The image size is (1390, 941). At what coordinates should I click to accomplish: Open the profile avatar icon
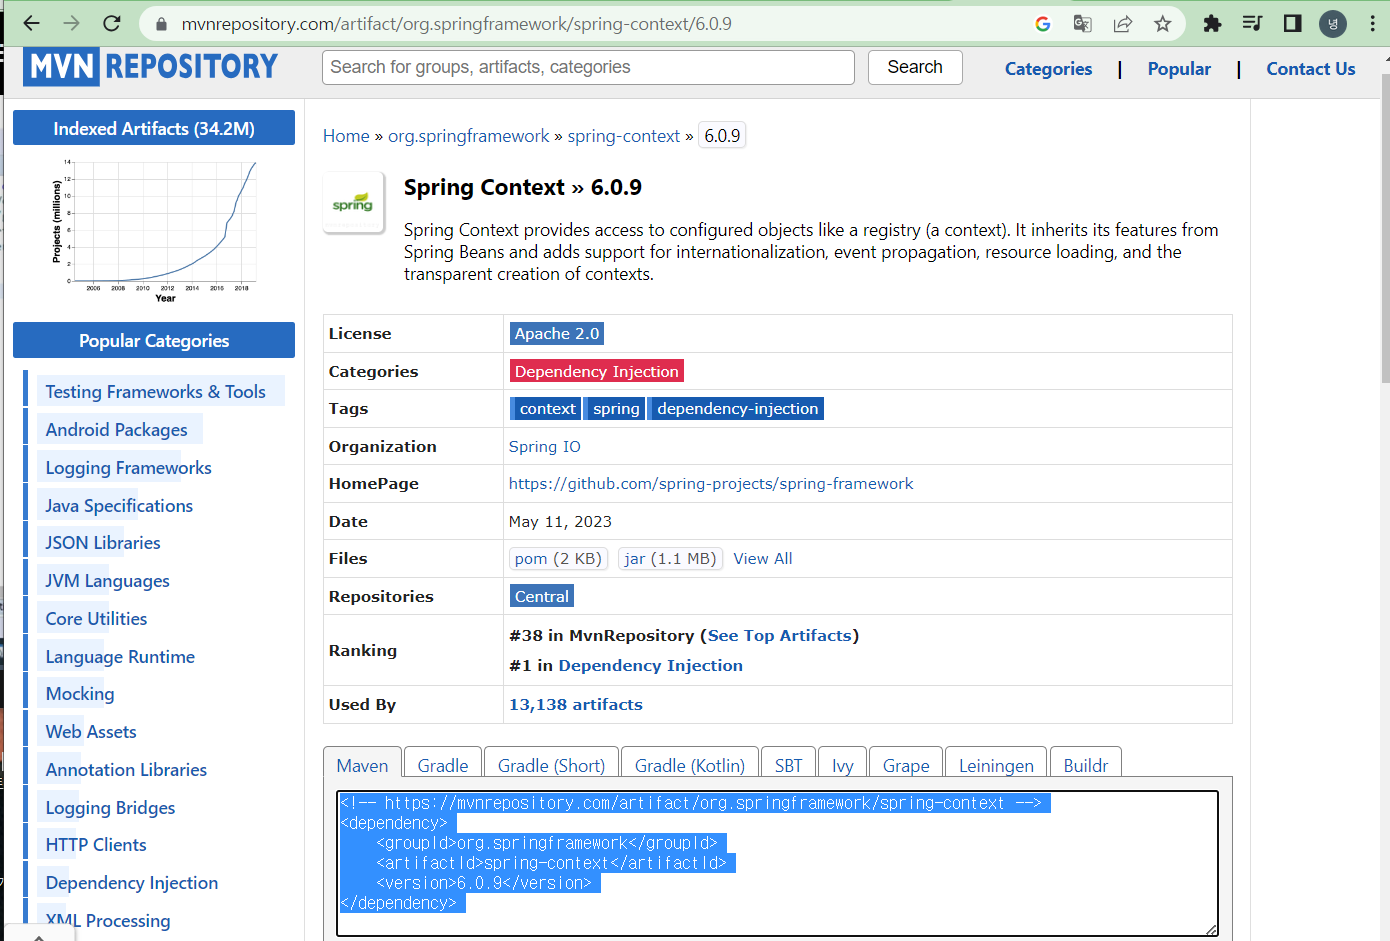tap(1333, 23)
